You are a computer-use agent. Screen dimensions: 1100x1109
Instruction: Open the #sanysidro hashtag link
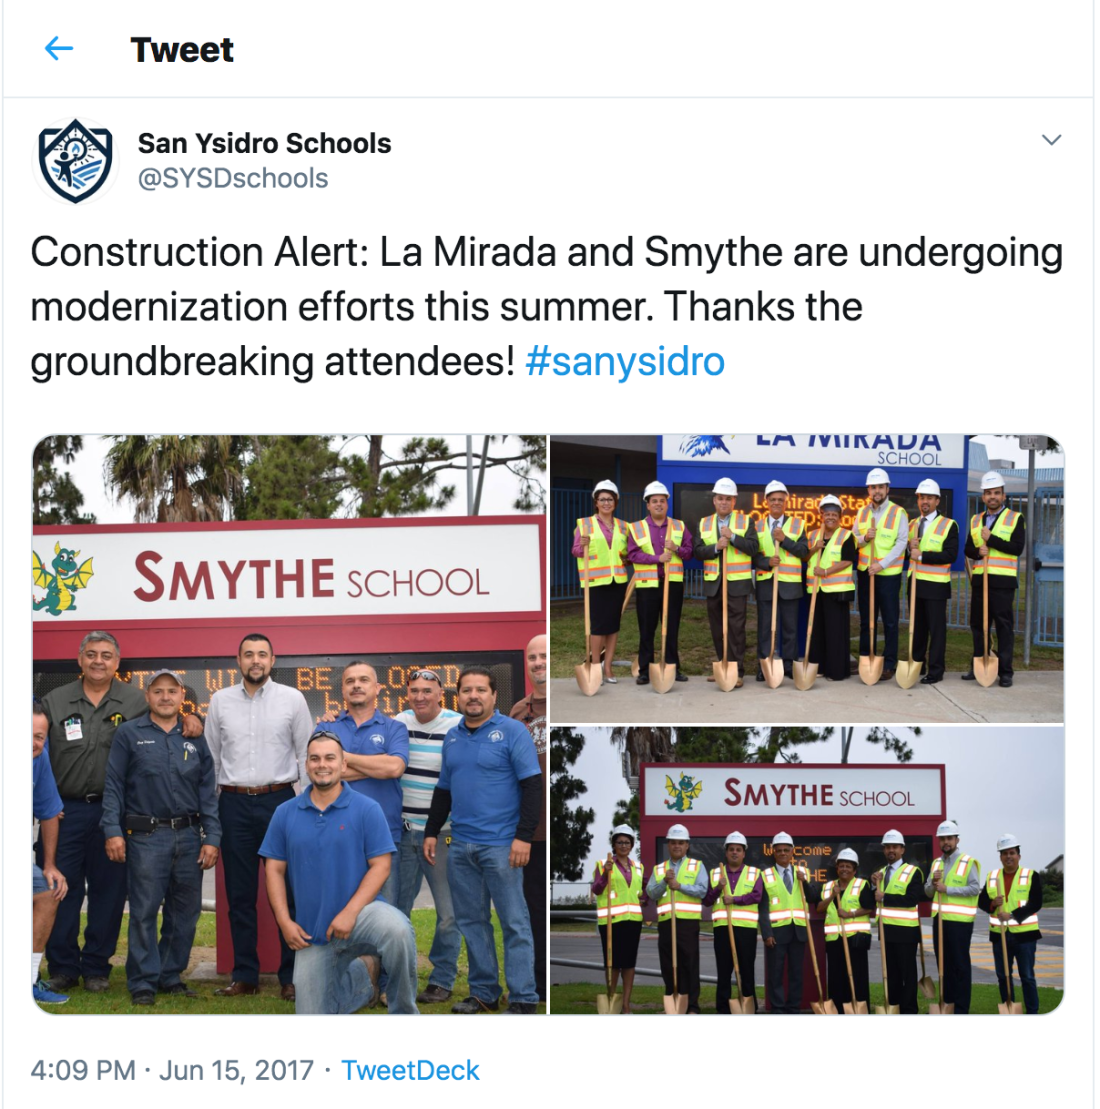click(625, 361)
